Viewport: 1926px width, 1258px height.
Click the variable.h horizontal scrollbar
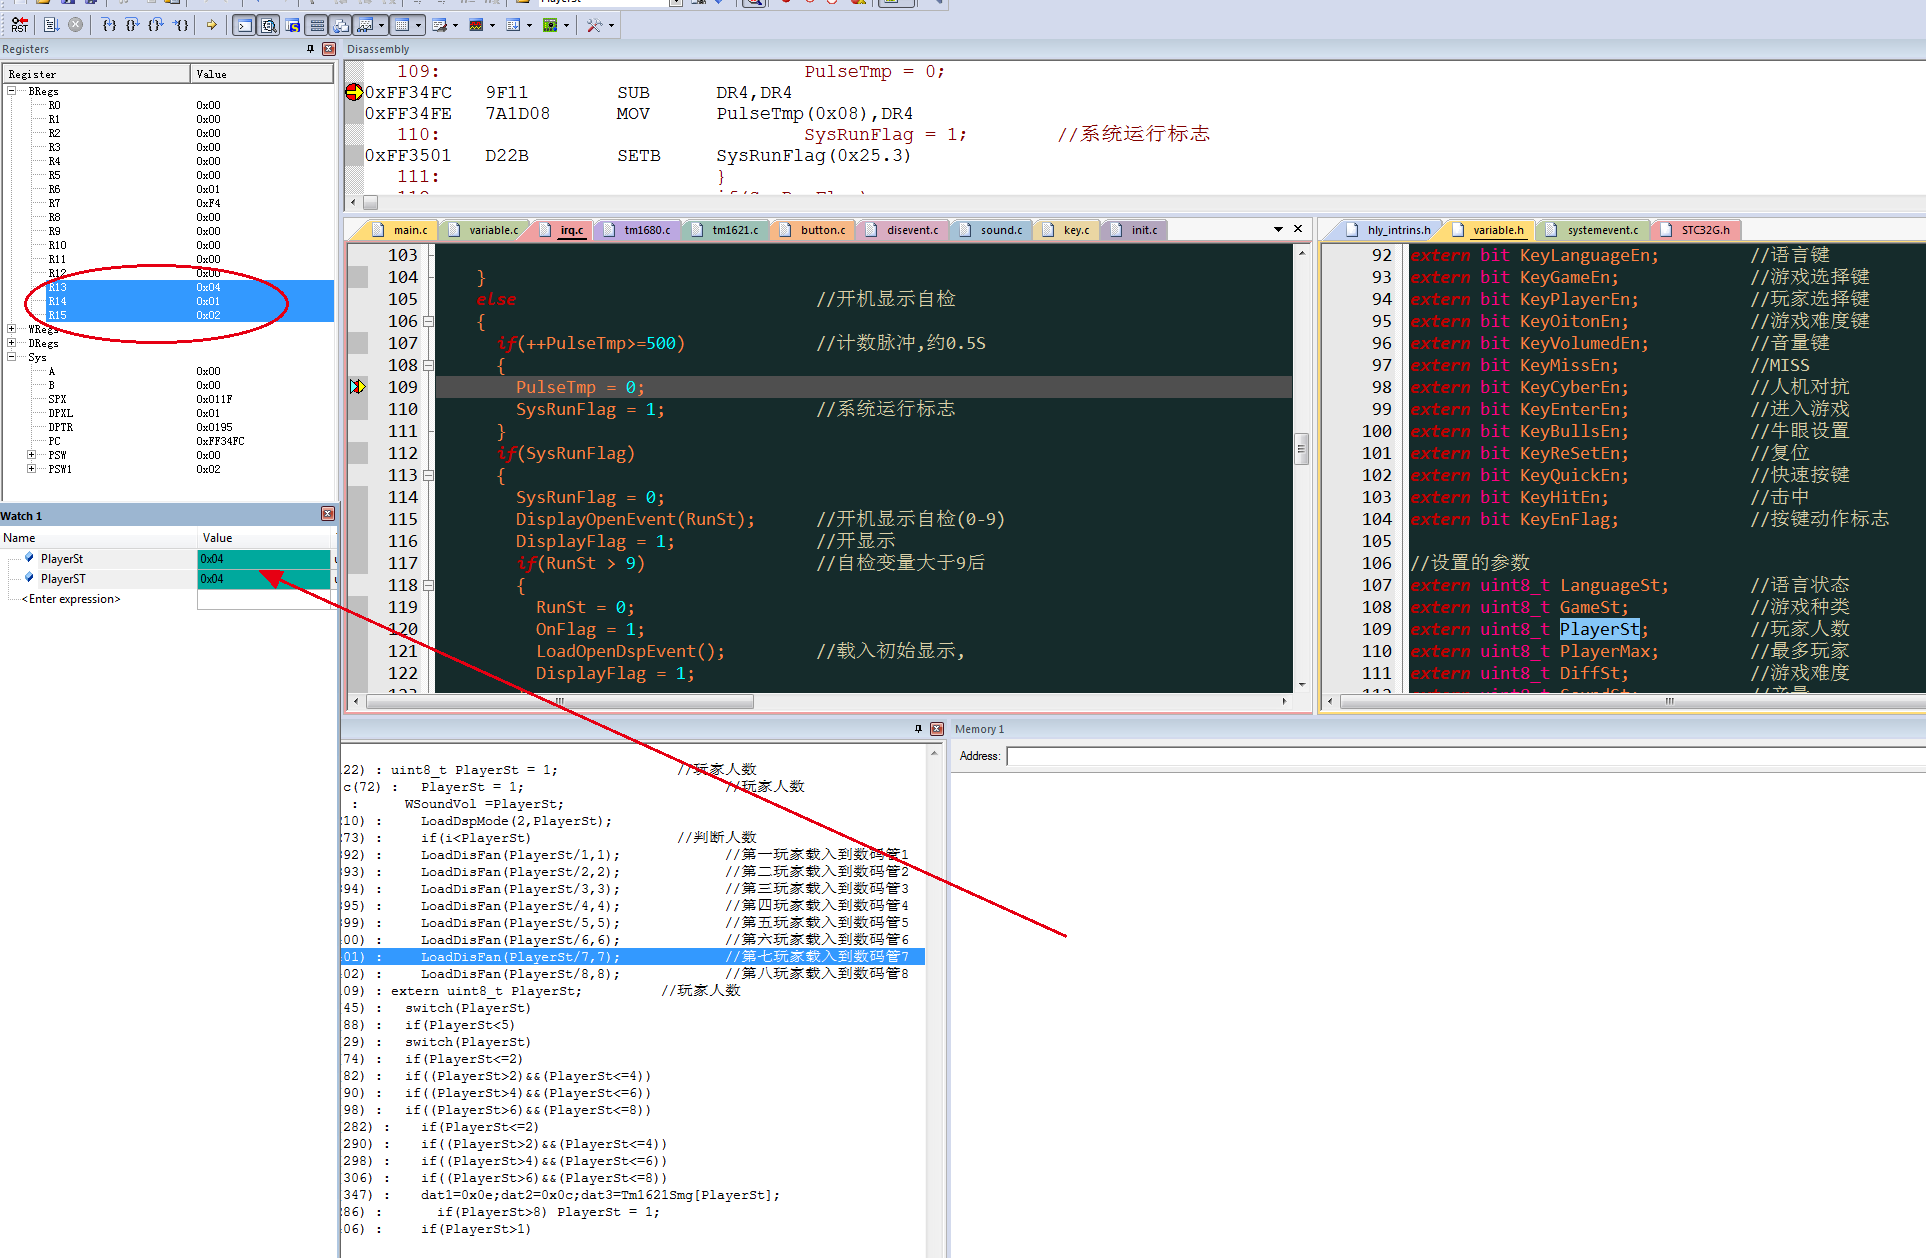pos(1633,702)
